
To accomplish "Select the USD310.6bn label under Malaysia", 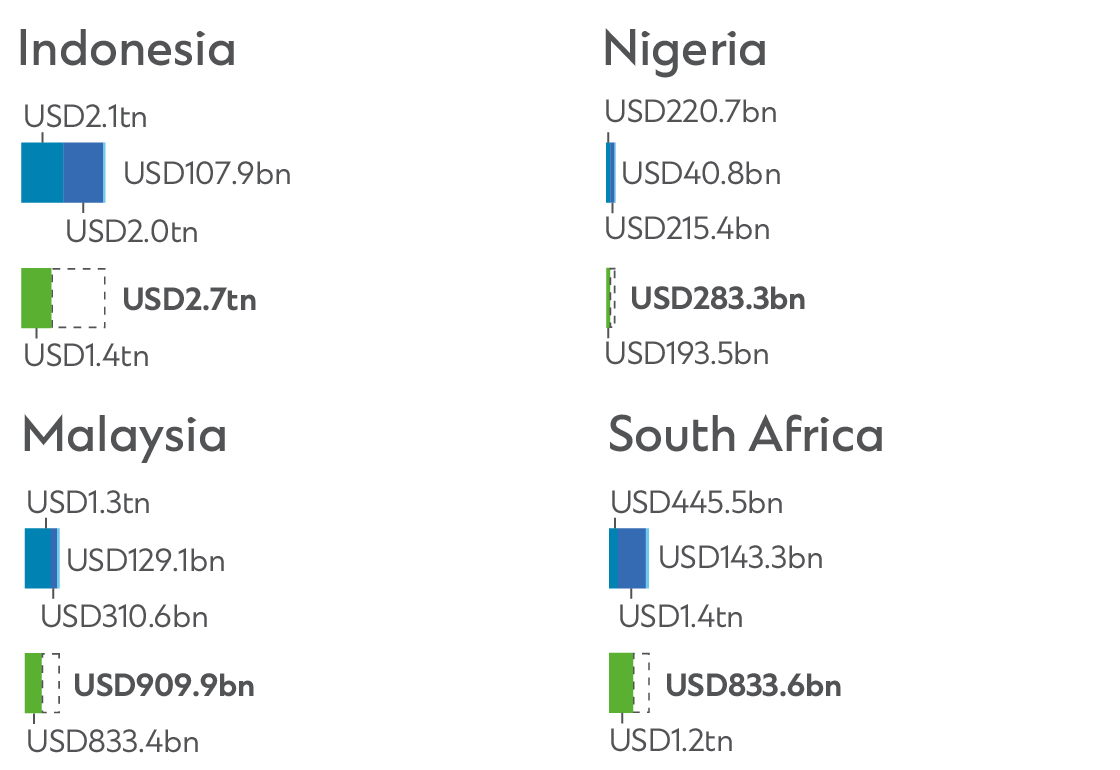I will [x=124, y=616].
